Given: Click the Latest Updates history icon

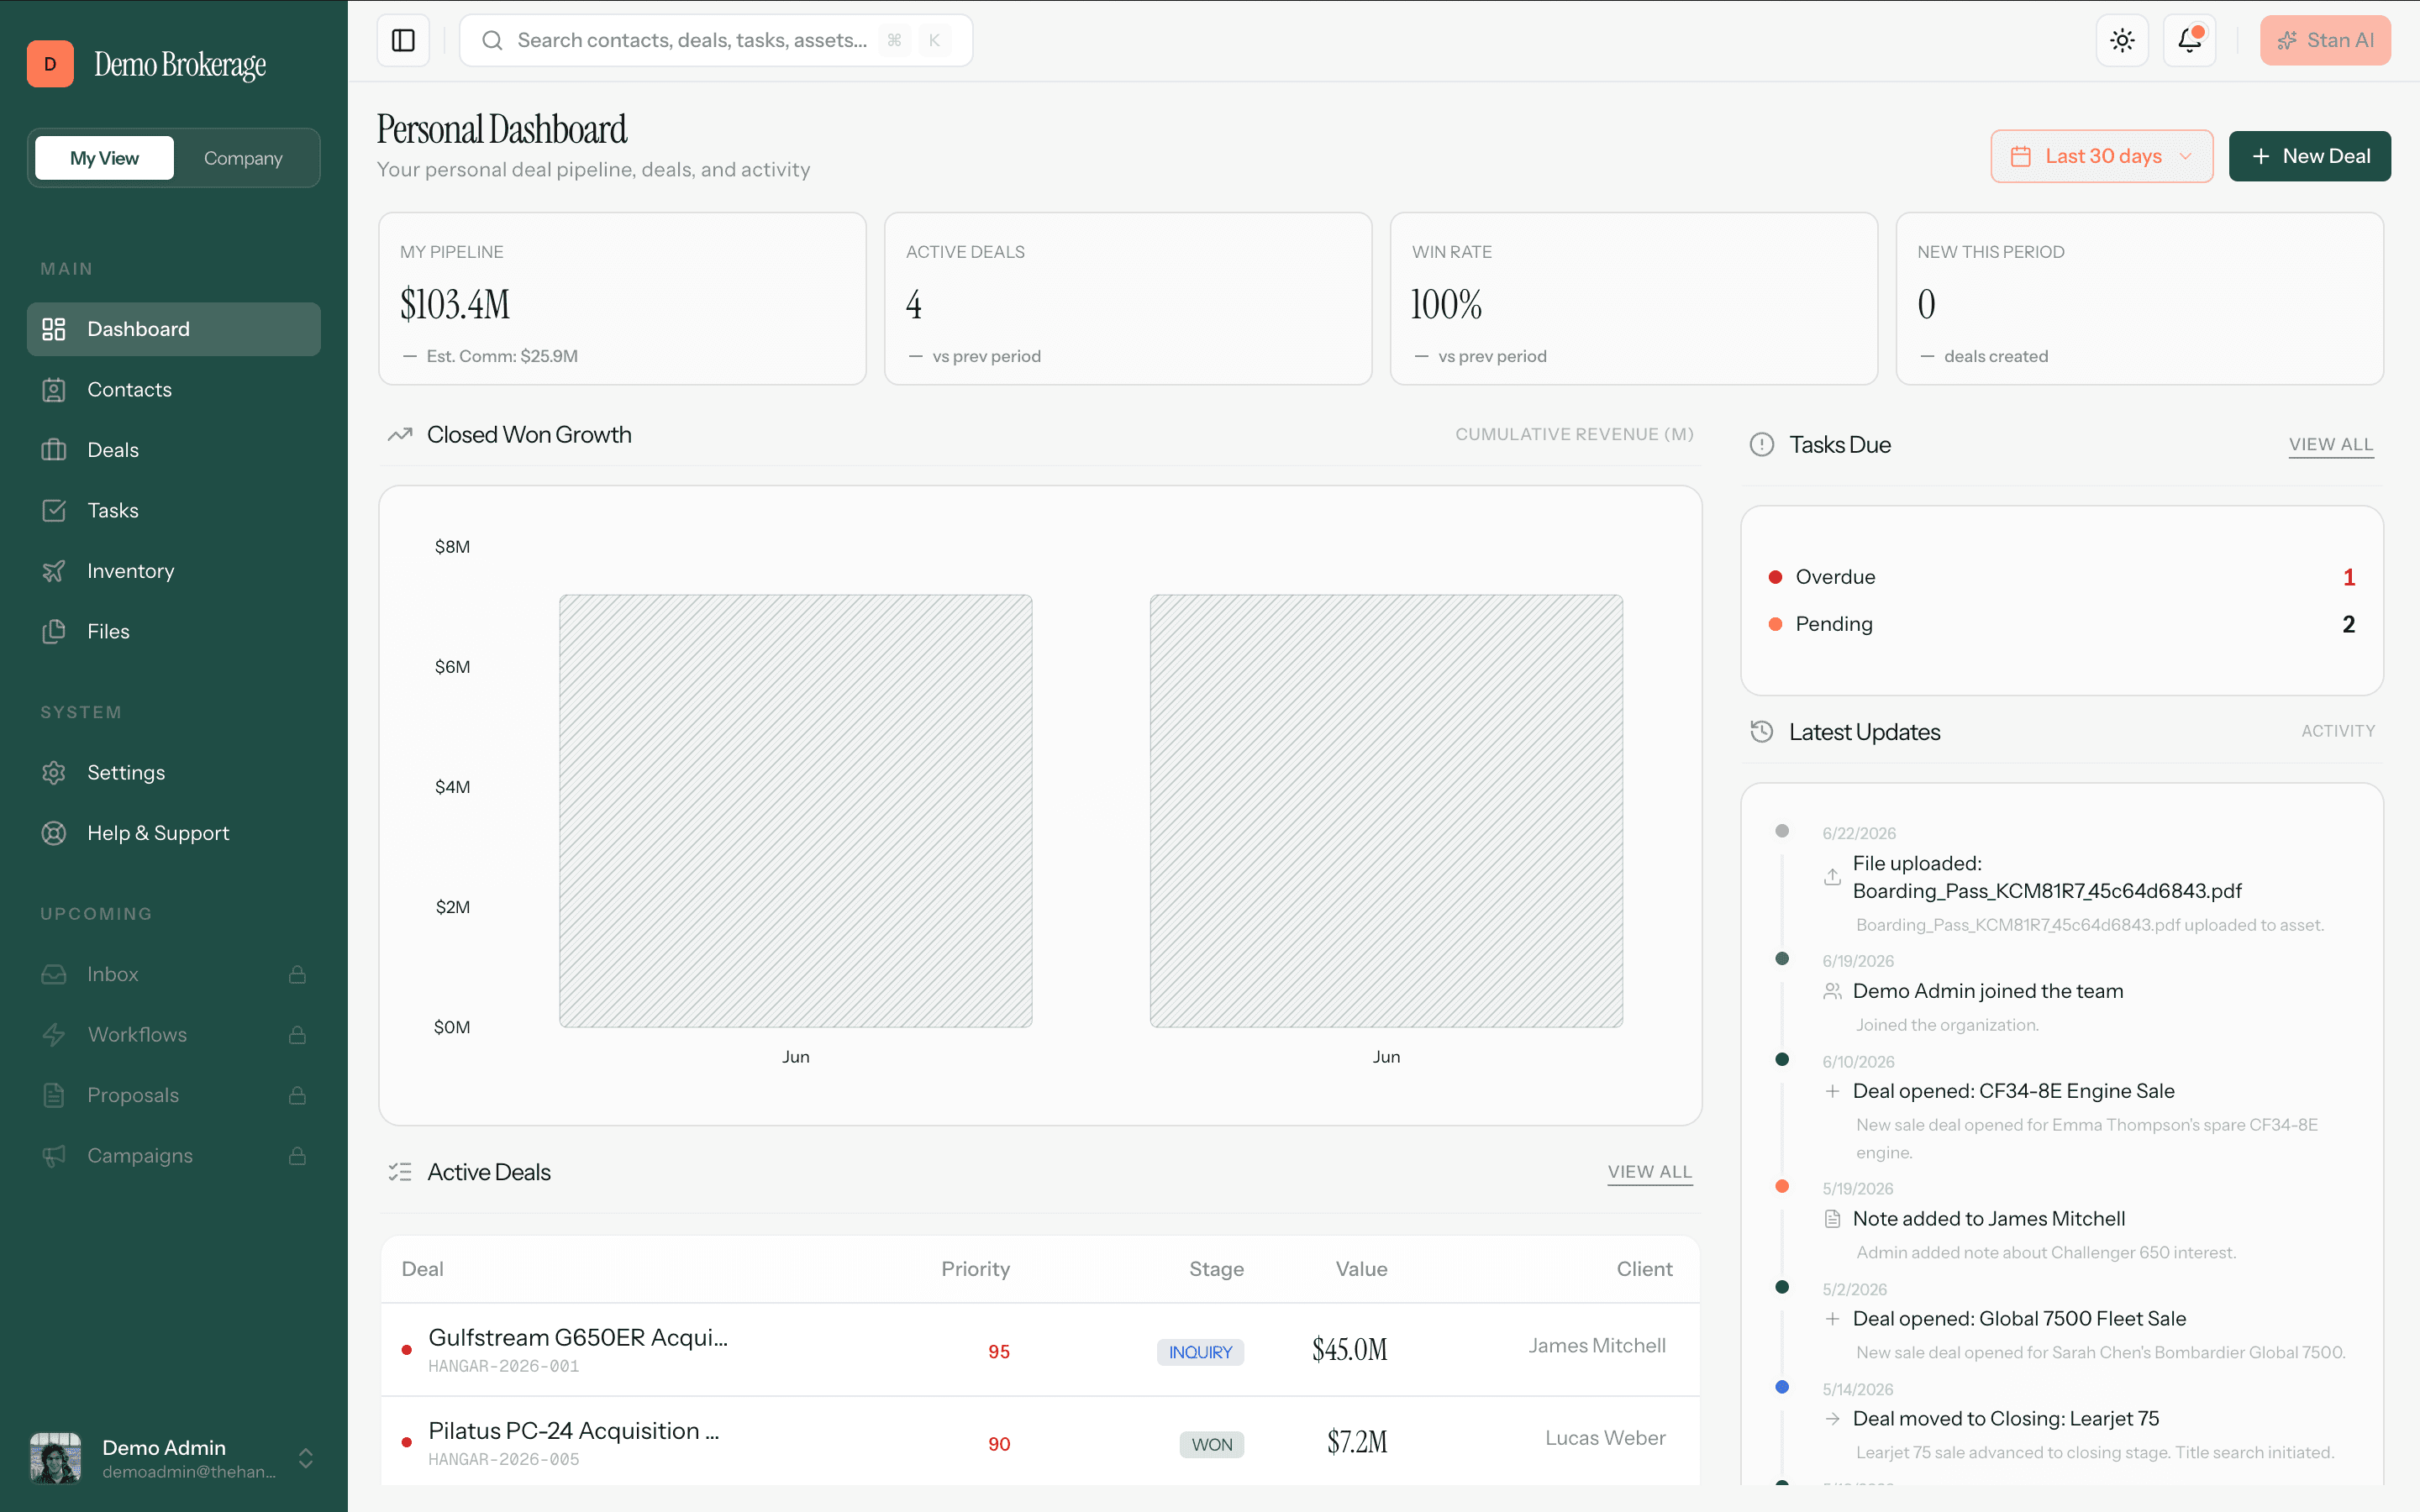Looking at the screenshot, I should (x=1762, y=732).
